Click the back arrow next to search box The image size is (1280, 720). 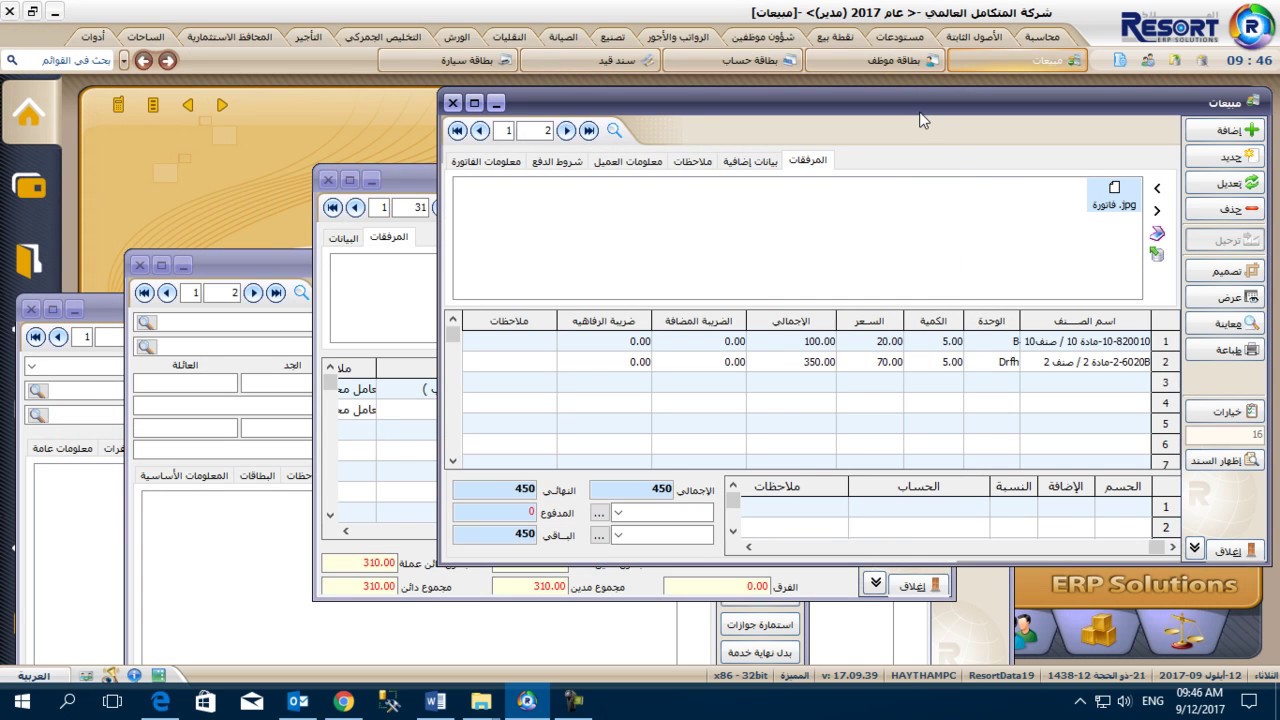pos(144,61)
